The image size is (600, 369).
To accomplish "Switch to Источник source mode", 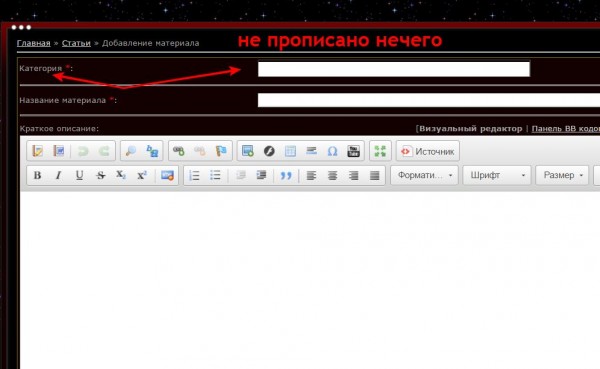I will point(428,151).
